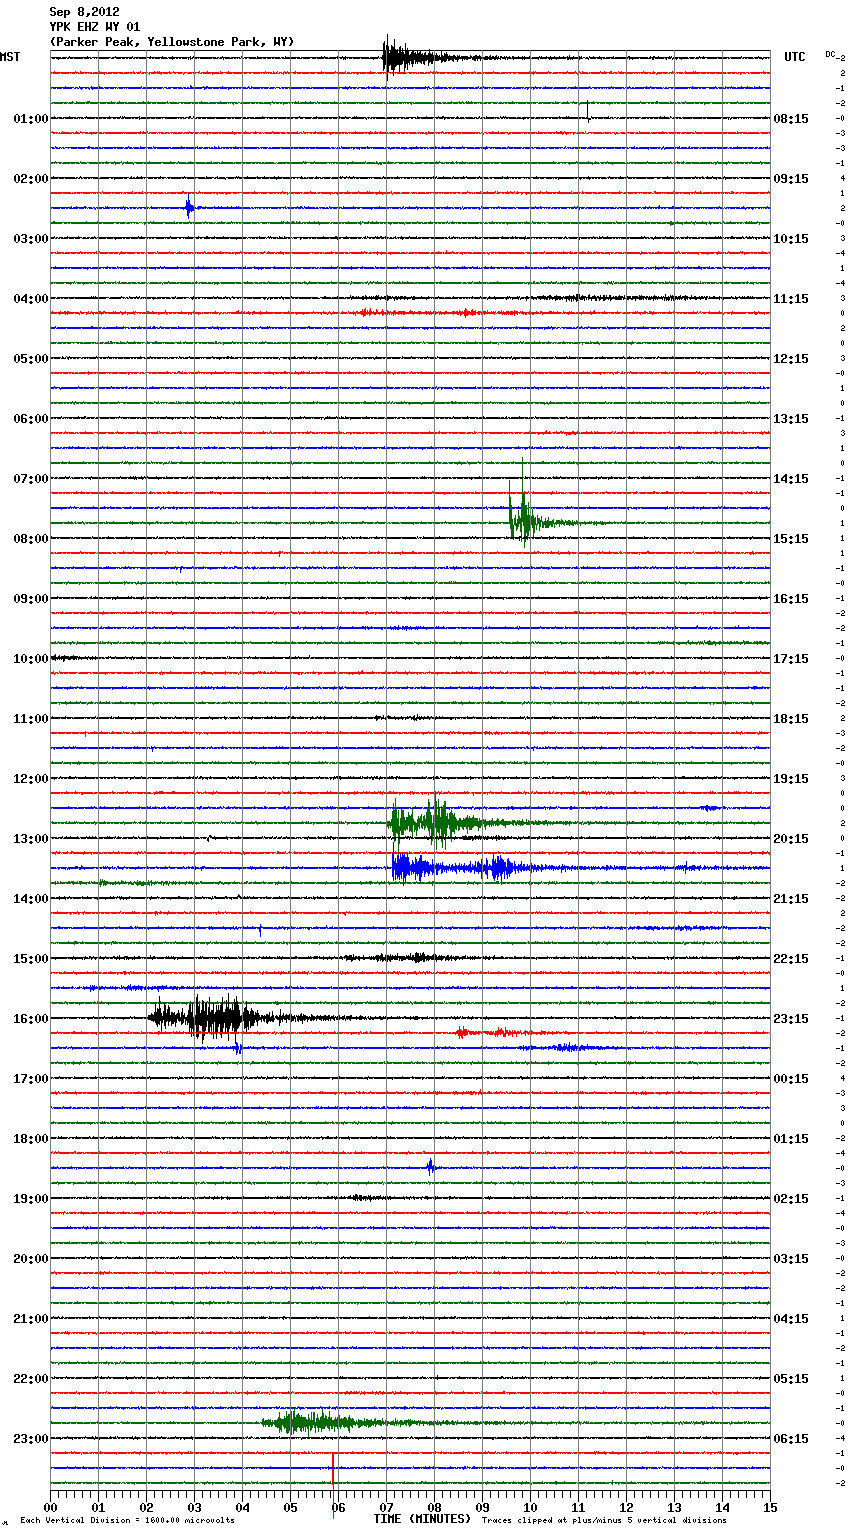Click the 23:15 UTC time label
Viewport: 850px width, 1534px height.
point(791,1019)
